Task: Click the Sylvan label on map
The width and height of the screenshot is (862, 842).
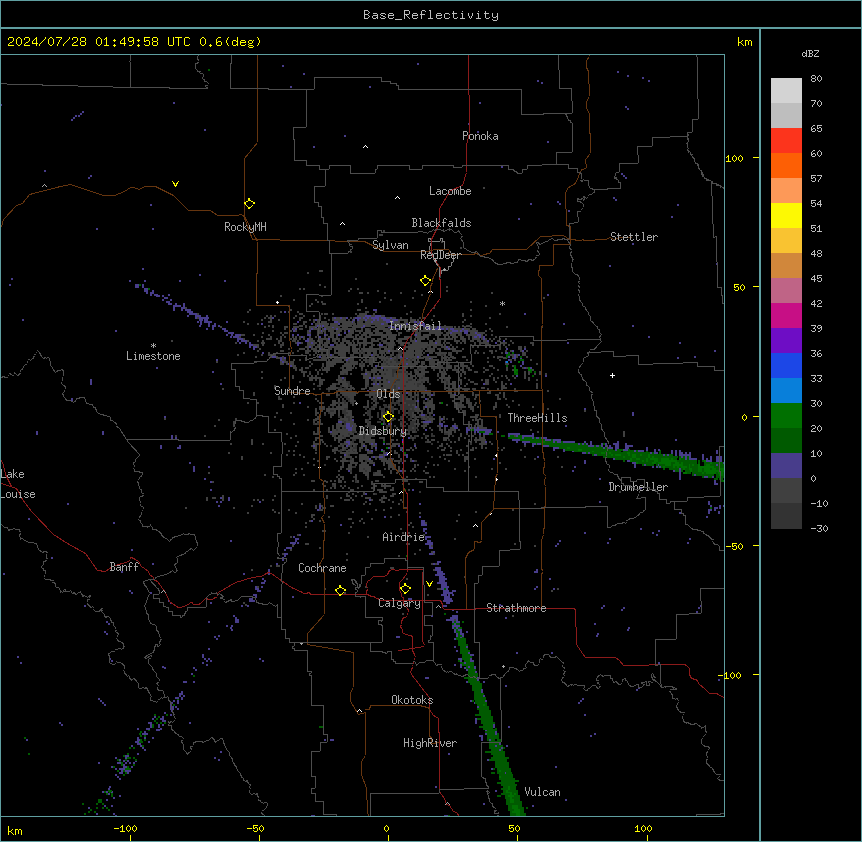Action: [390, 245]
